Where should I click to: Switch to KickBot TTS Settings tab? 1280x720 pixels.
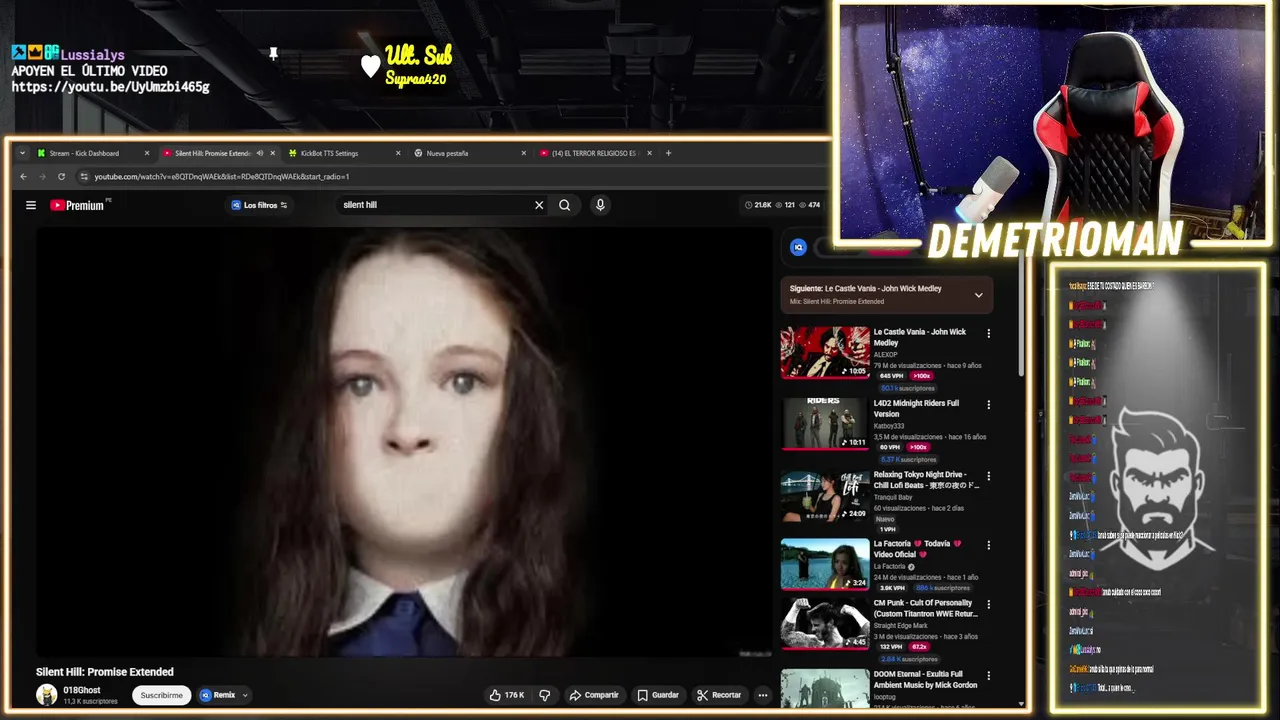click(x=342, y=153)
